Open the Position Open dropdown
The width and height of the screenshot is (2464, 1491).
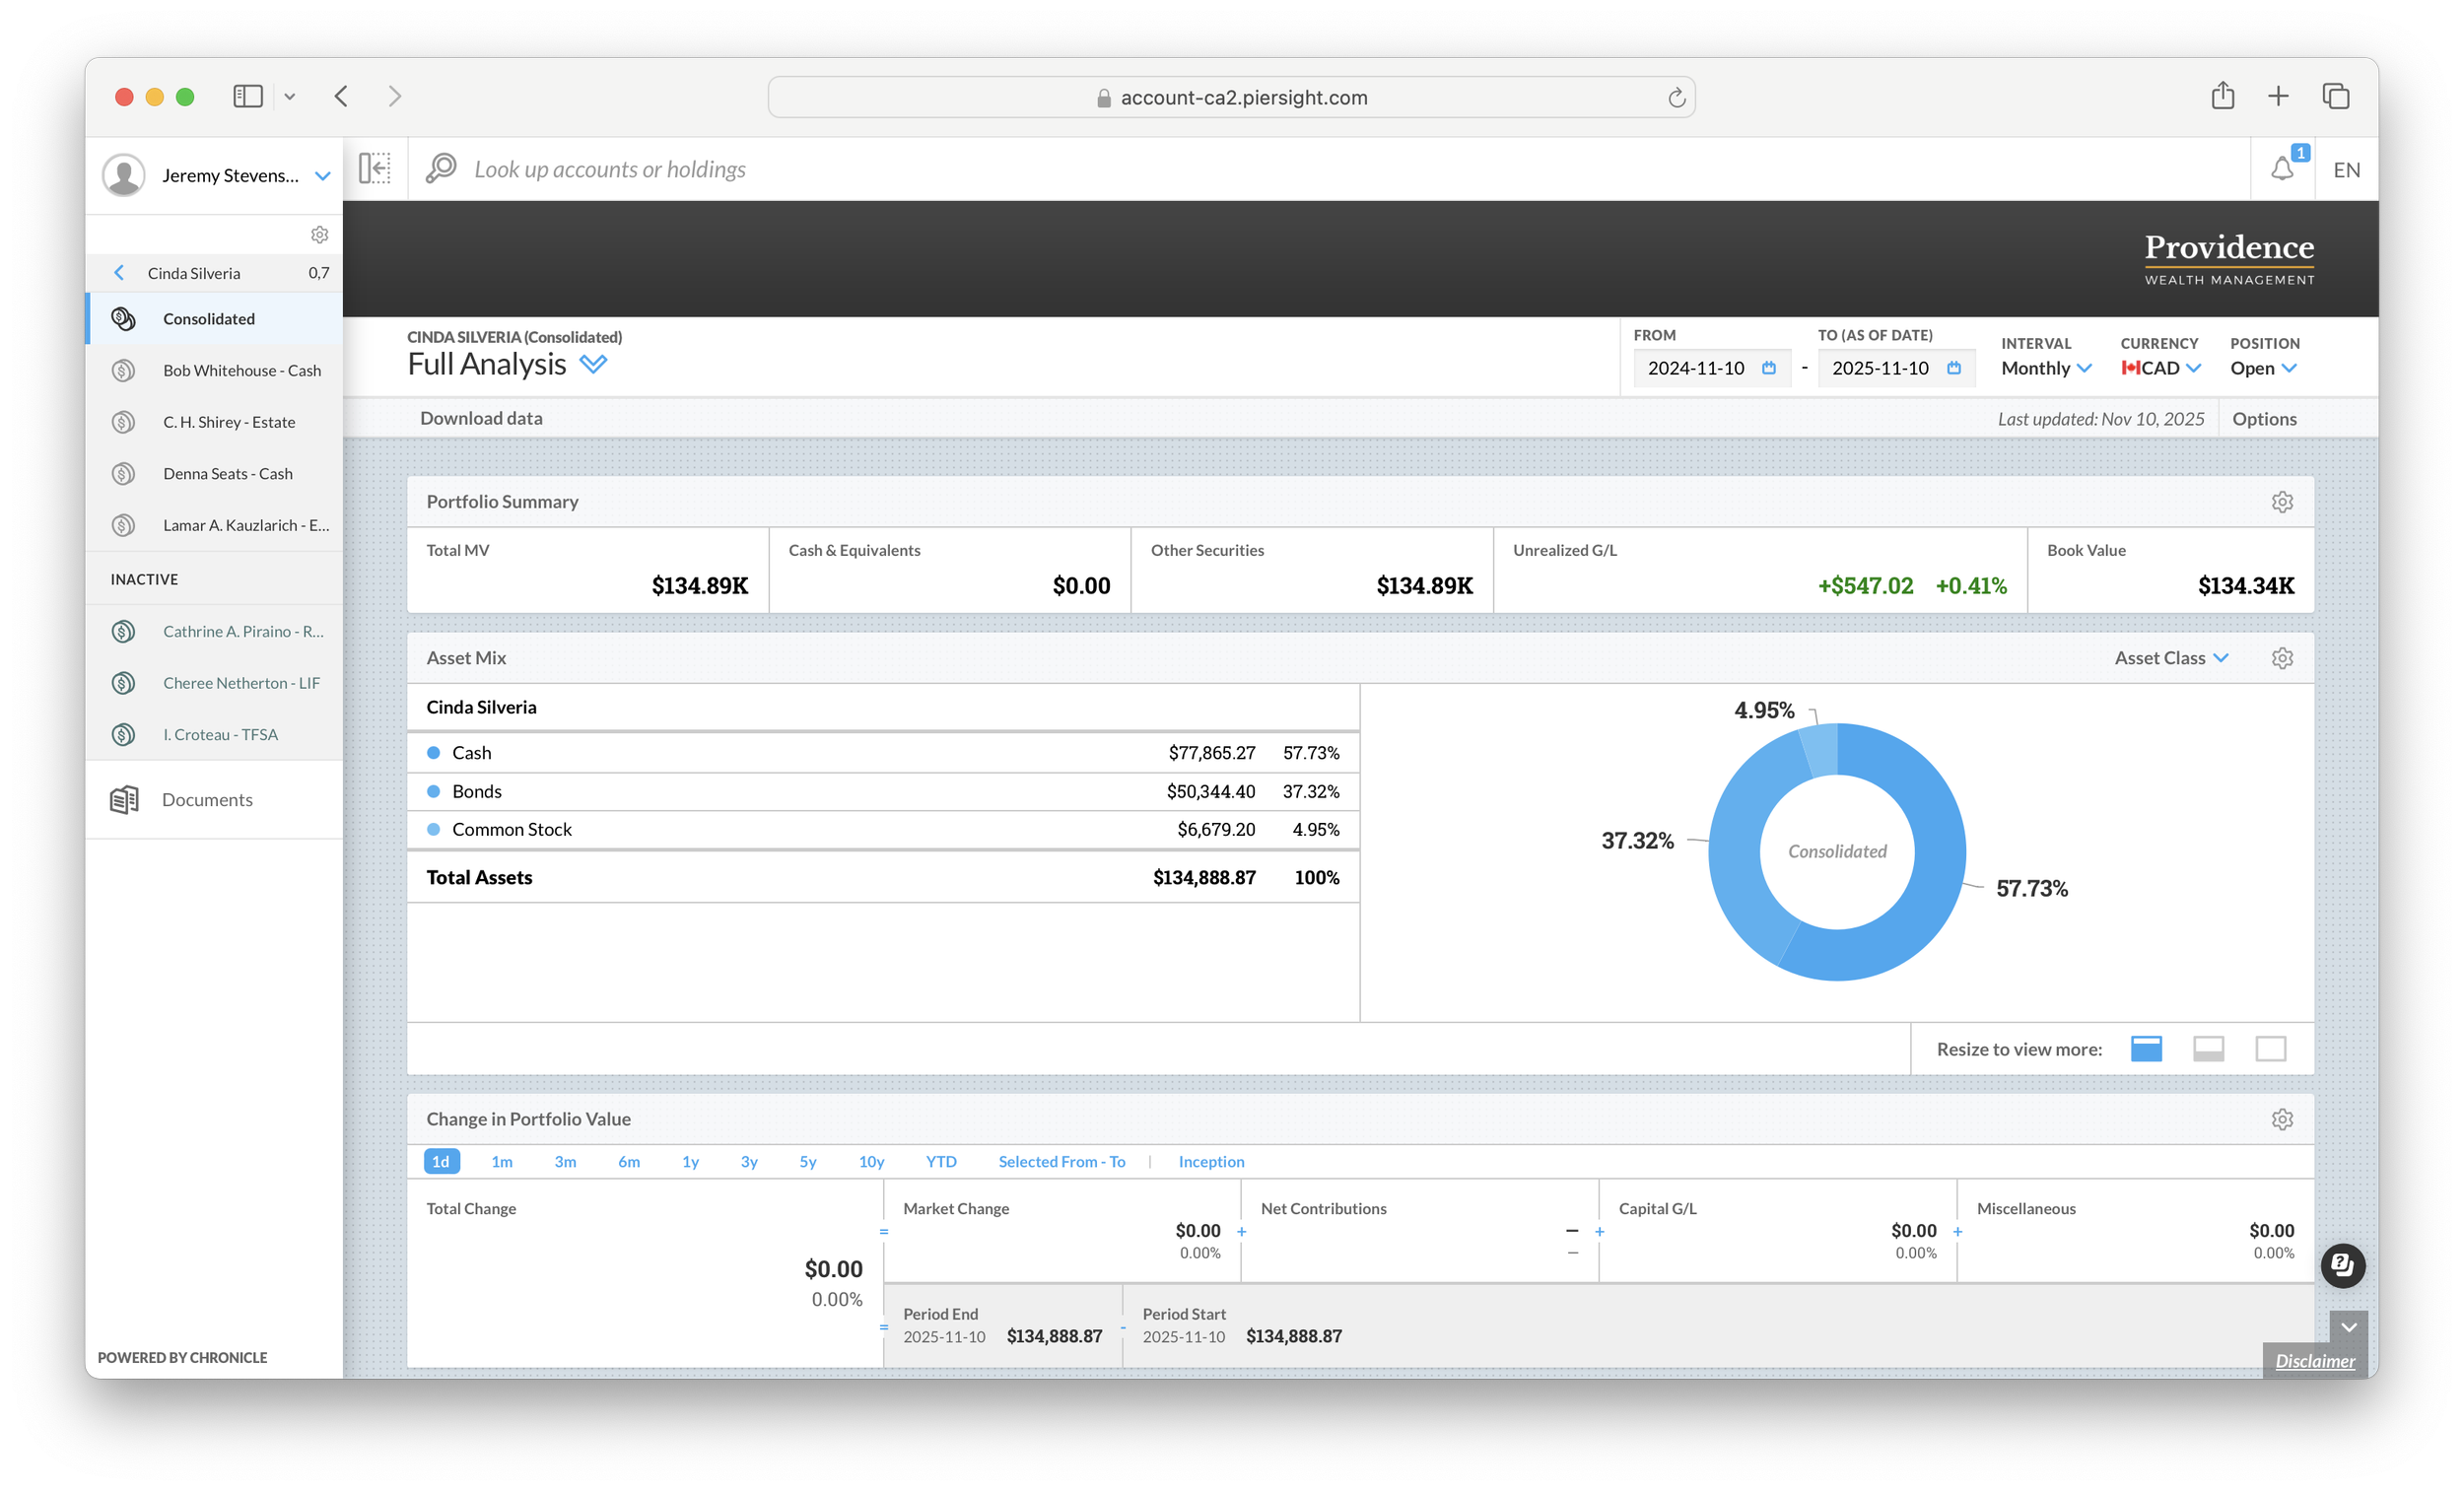click(x=2262, y=368)
